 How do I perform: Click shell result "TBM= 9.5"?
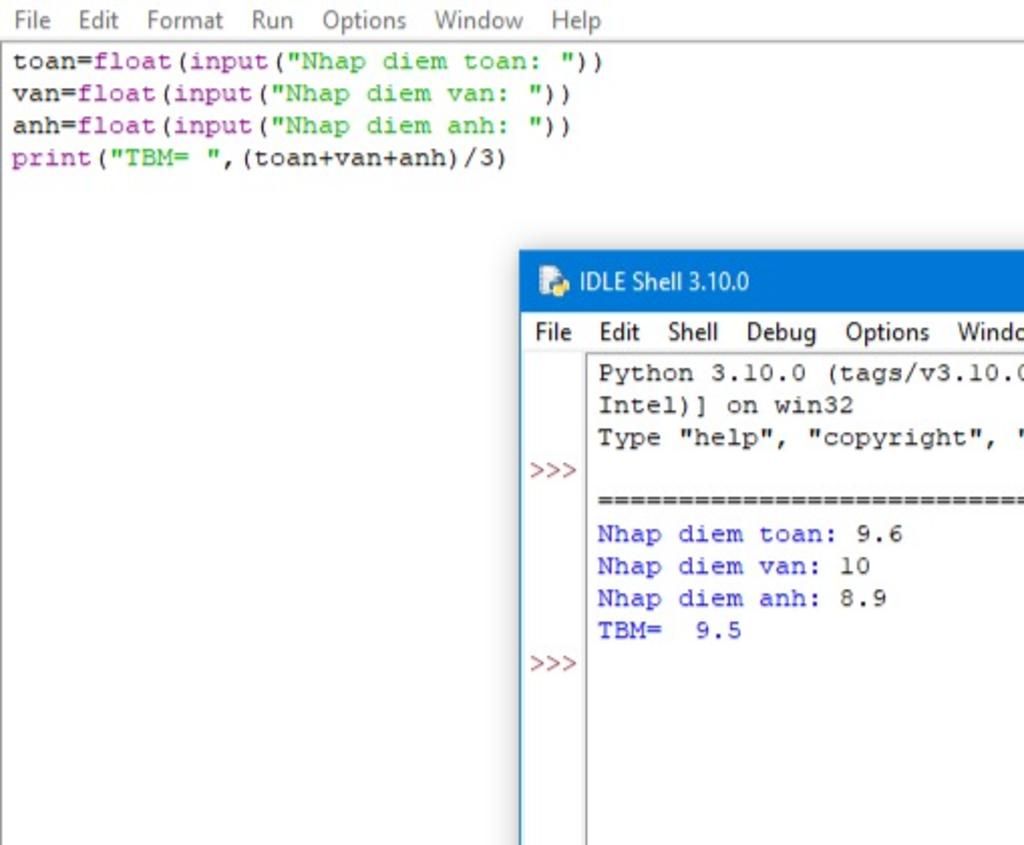click(x=669, y=630)
